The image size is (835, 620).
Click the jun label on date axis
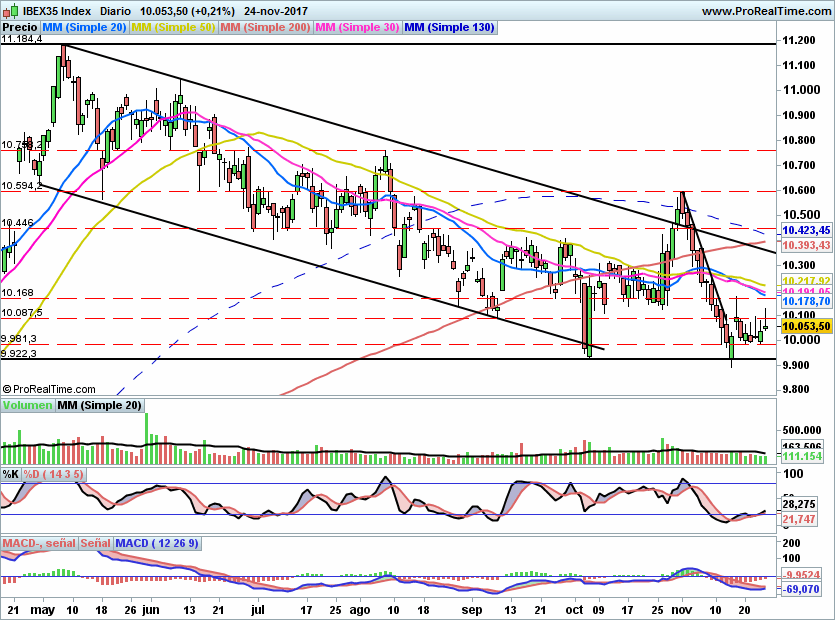[x=151, y=610]
